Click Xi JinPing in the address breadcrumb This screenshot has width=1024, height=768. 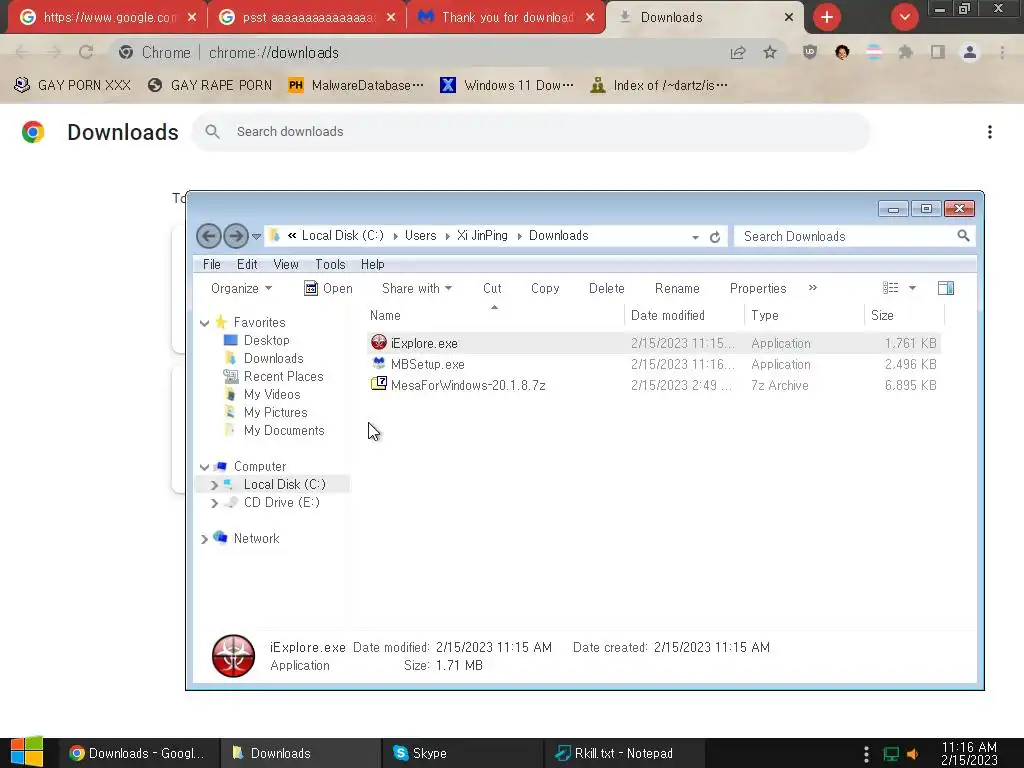coord(482,236)
